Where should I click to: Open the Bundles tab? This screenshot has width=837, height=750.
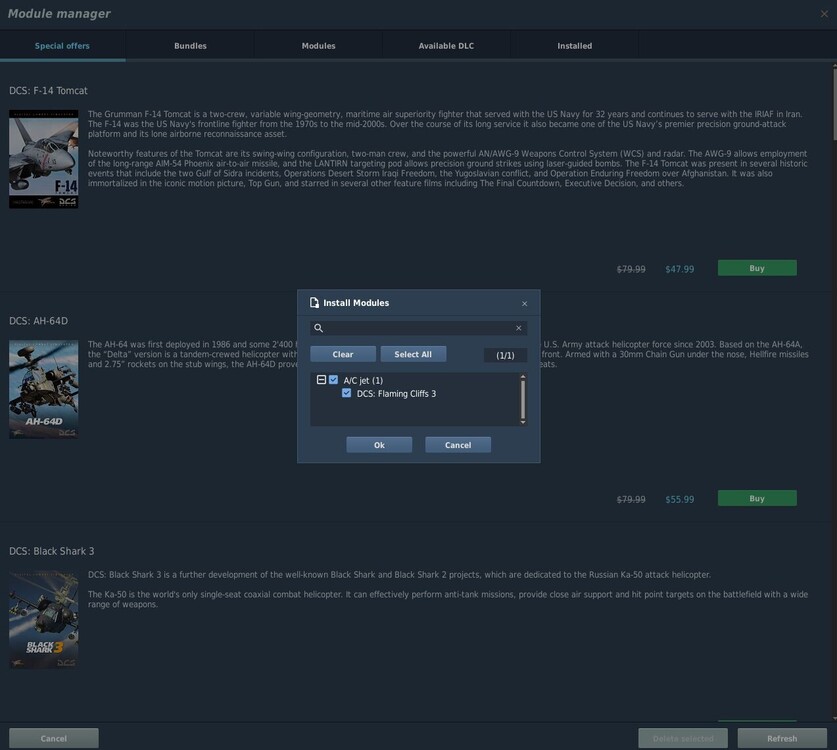coord(190,46)
